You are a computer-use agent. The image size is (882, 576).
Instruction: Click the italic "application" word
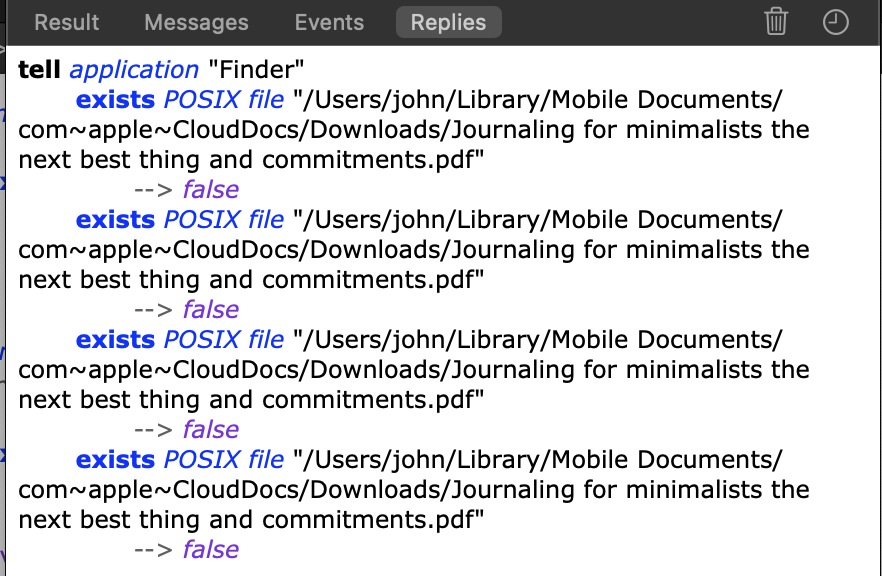(x=134, y=70)
